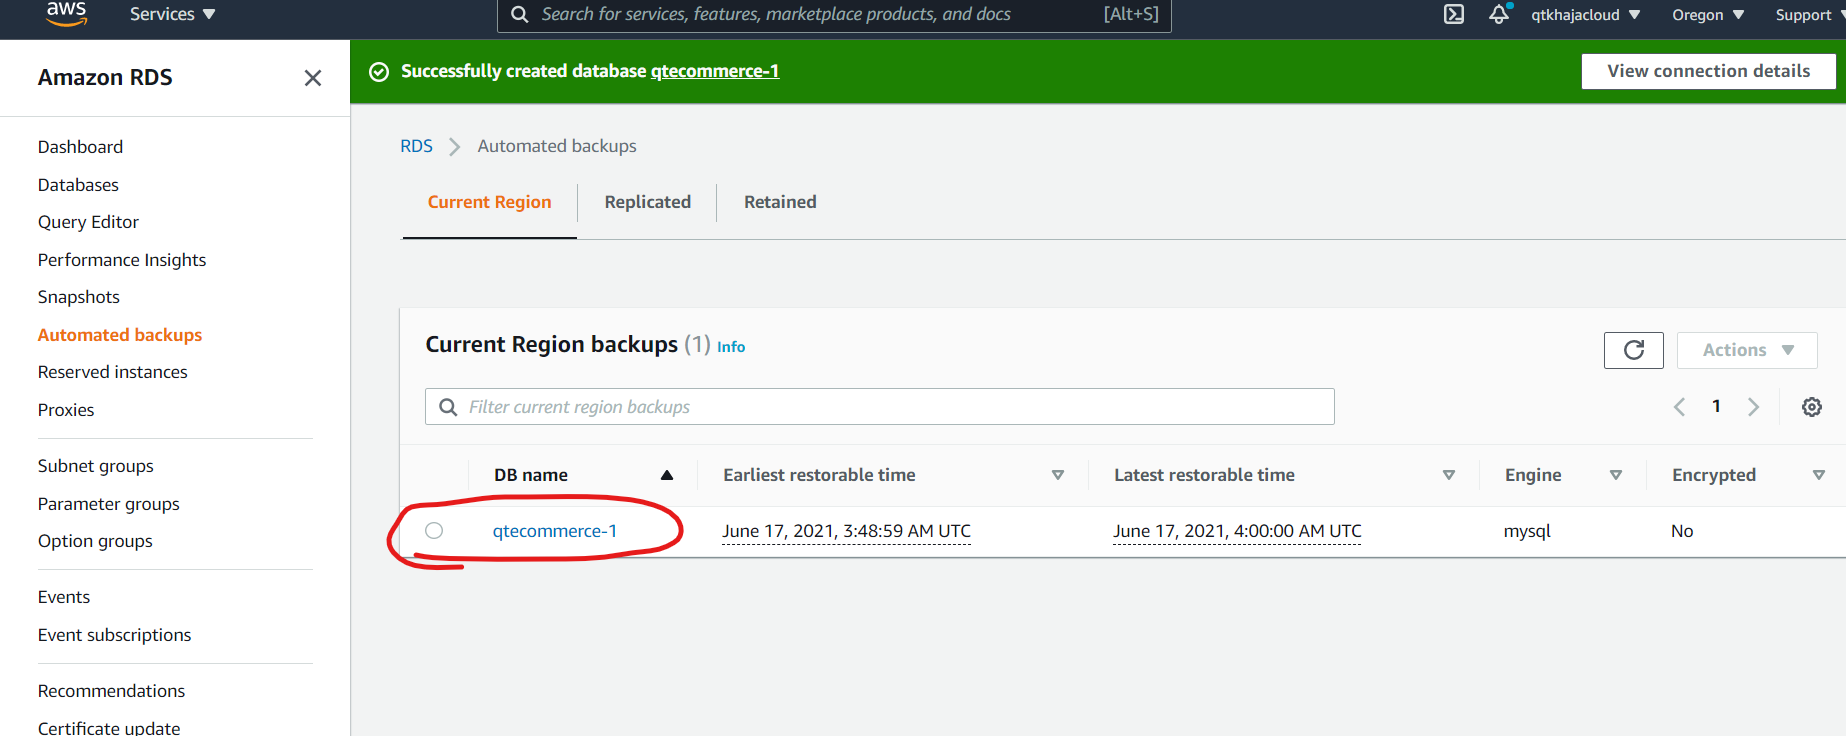Click the Filter current region backups field
This screenshot has width=1846, height=736.
coord(880,407)
